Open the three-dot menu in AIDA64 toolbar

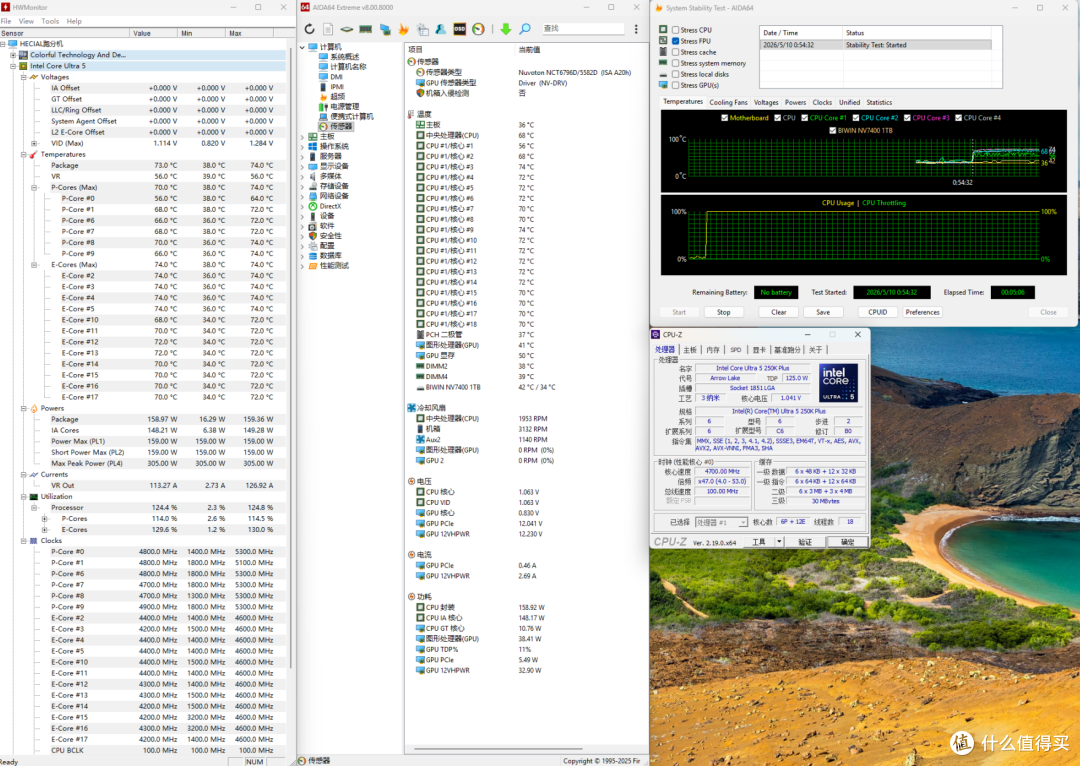click(x=636, y=29)
